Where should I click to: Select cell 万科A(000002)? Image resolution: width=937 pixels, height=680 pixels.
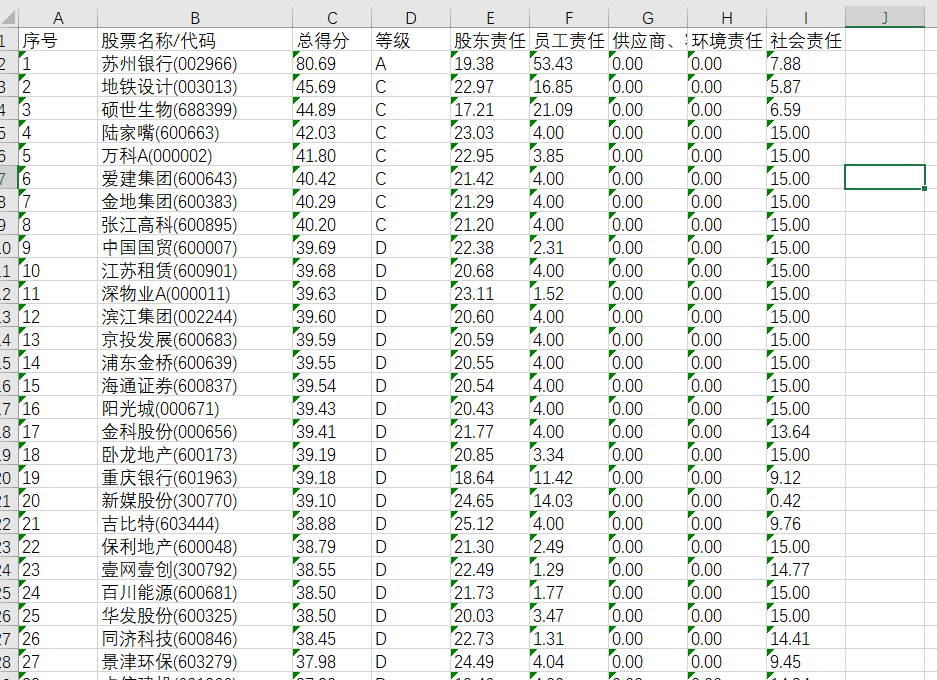pyautogui.click(x=195, y=155)
